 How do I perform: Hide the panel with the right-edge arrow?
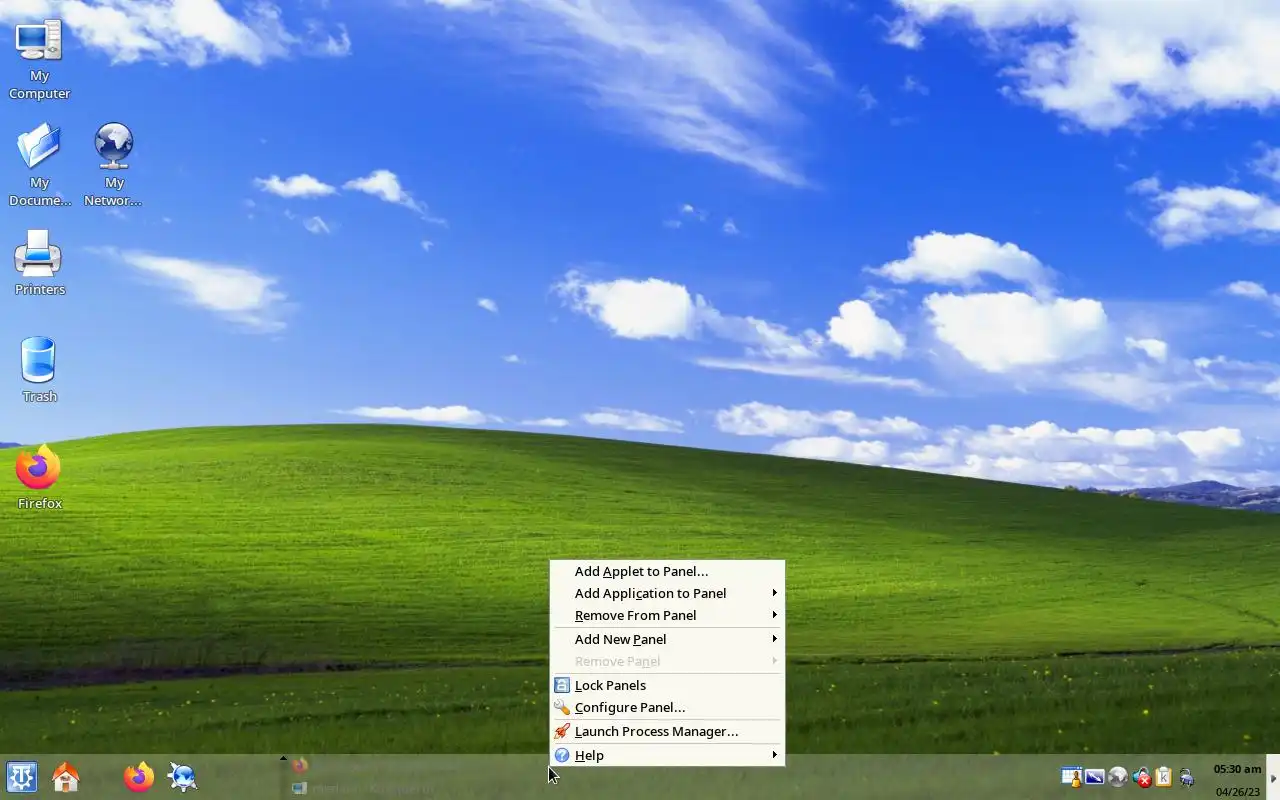[x=1273, y=777]
